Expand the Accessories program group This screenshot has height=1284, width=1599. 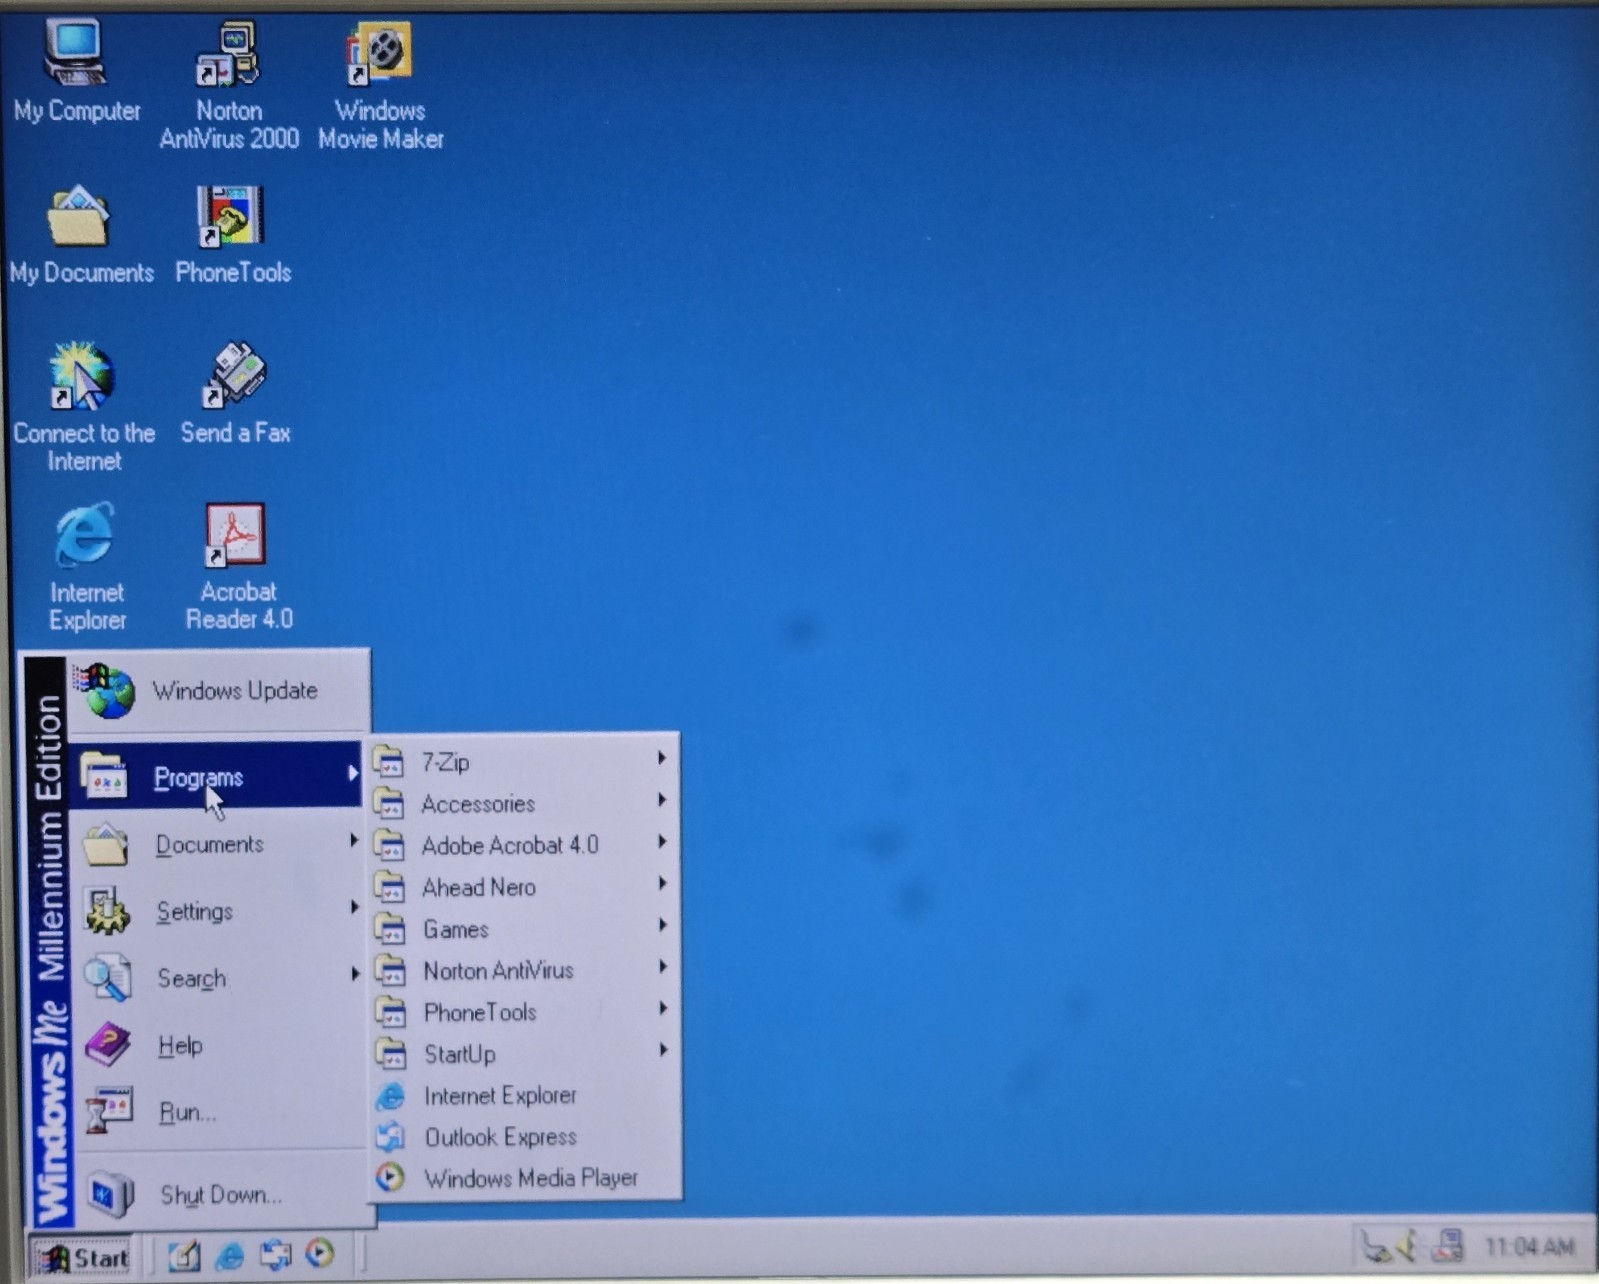tap(523, 803)
